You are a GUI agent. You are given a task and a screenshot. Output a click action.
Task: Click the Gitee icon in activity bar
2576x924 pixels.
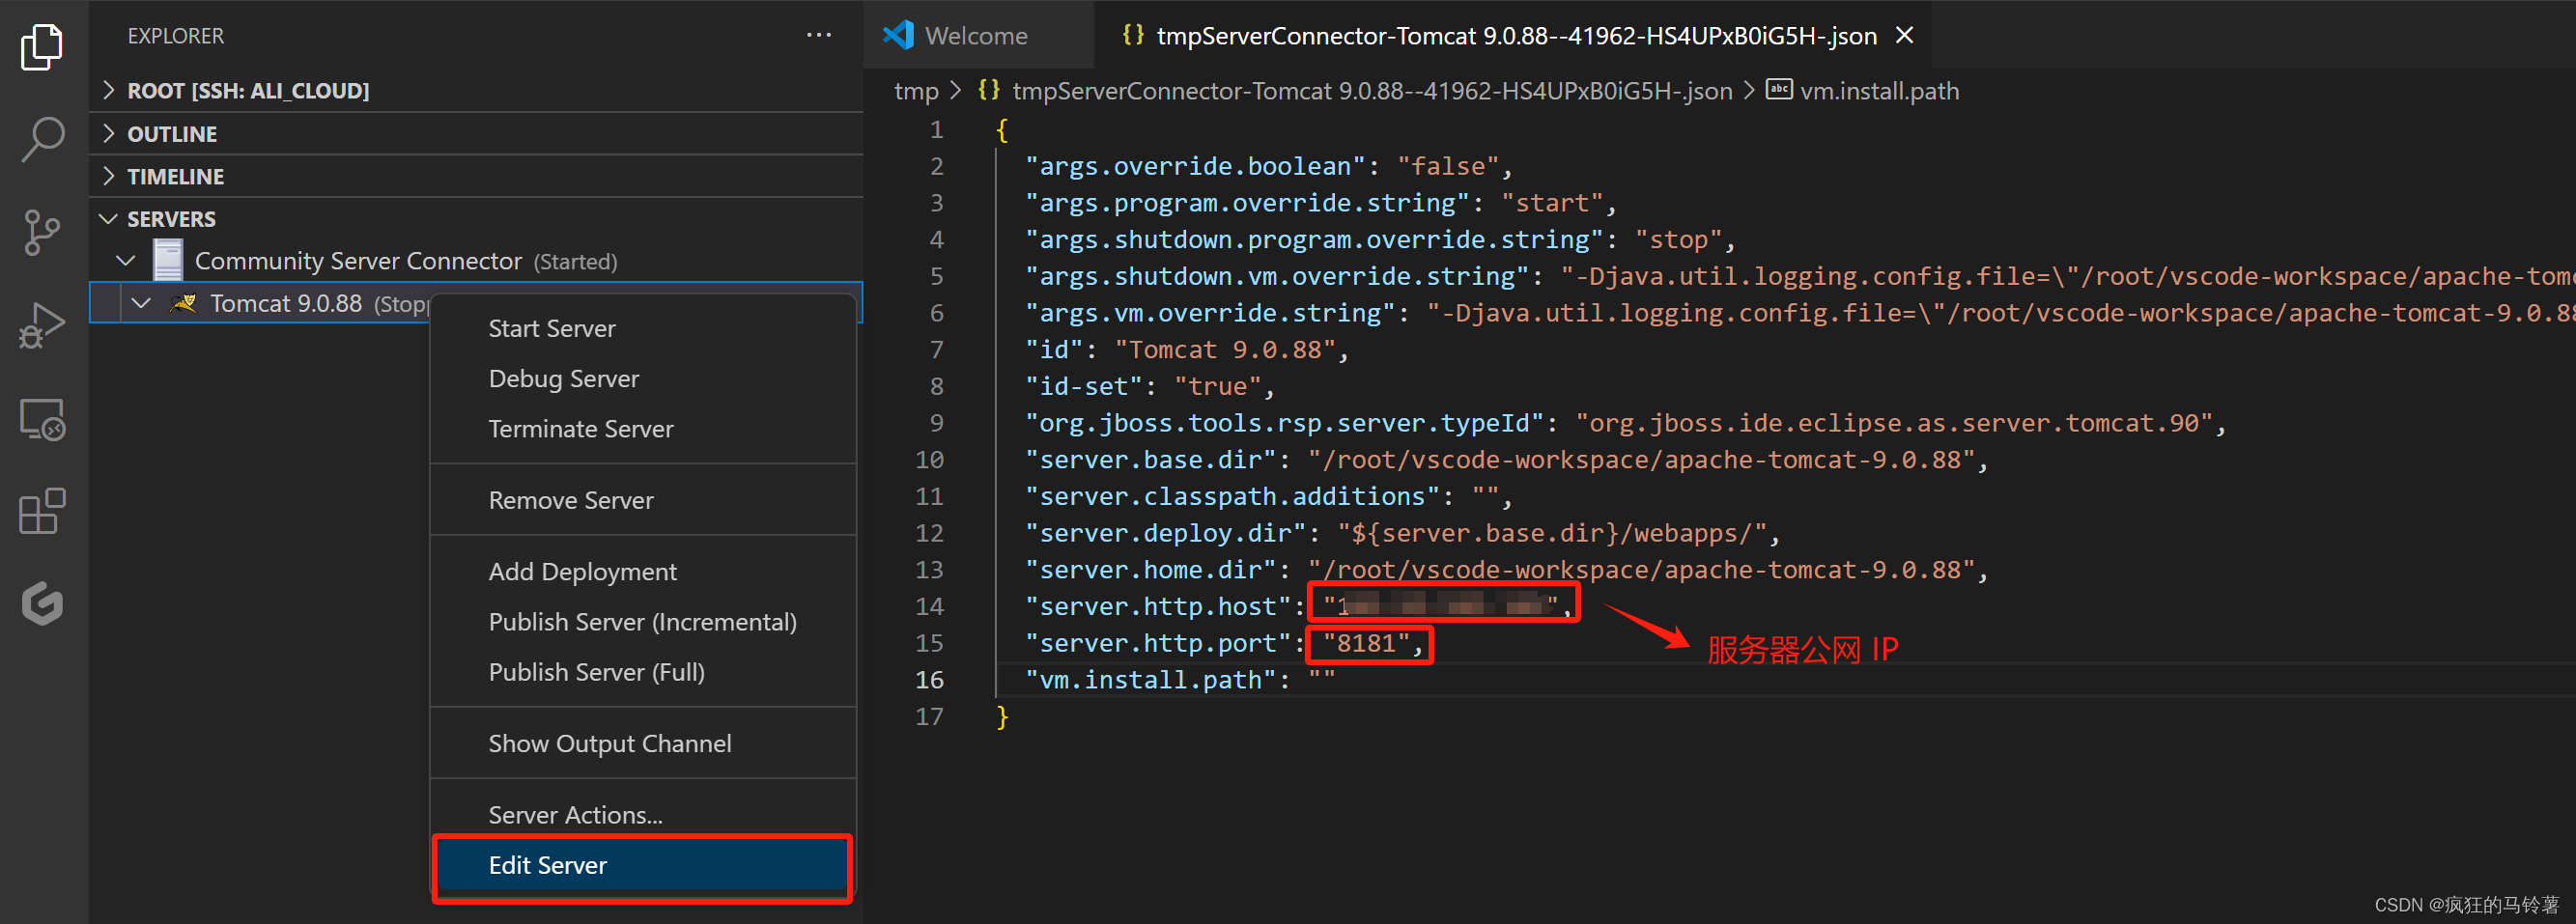[42, 603]
